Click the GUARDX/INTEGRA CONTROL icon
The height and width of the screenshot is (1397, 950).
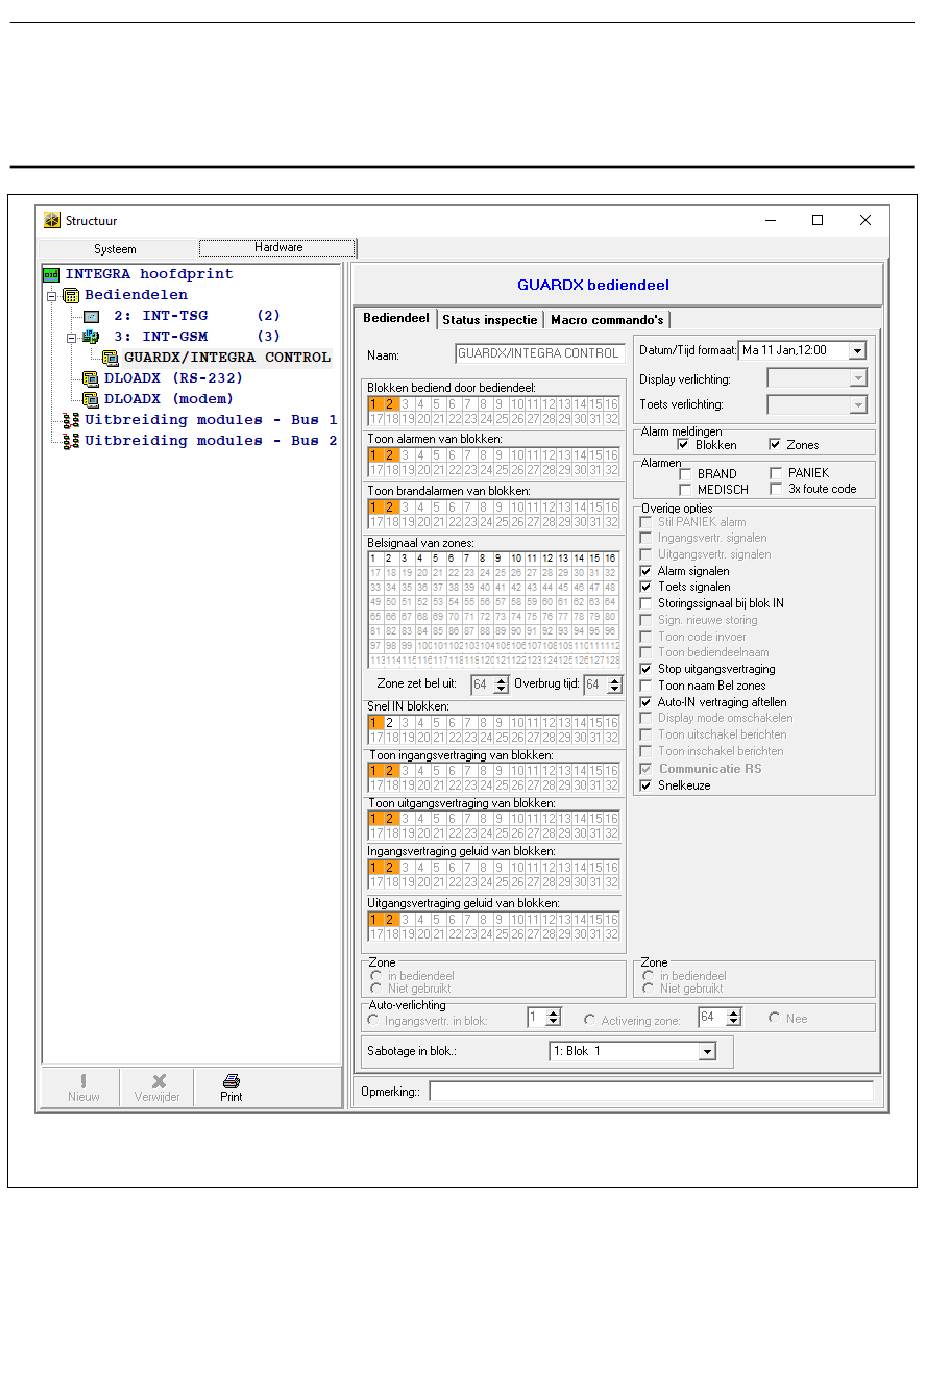tap(110, 358)
